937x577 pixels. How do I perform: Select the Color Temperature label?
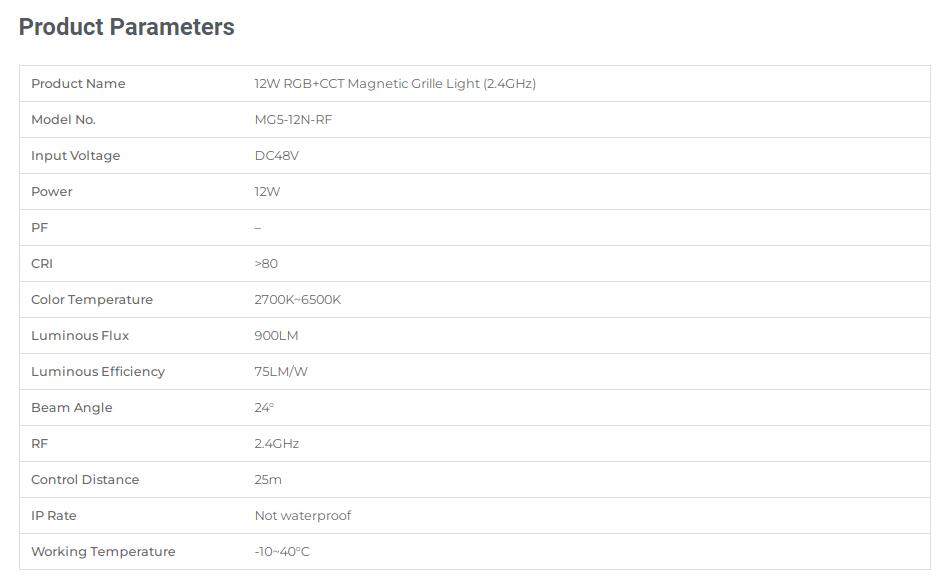pyautogui.click(x=92, y=299)
